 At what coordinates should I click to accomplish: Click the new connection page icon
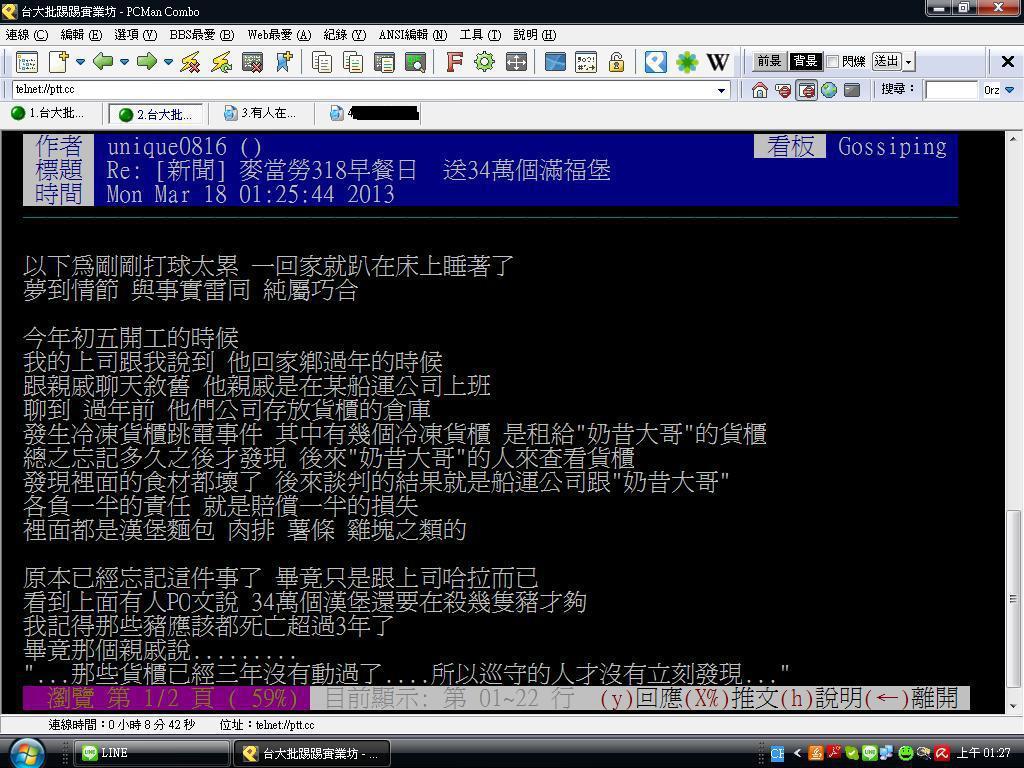(59, 62)
